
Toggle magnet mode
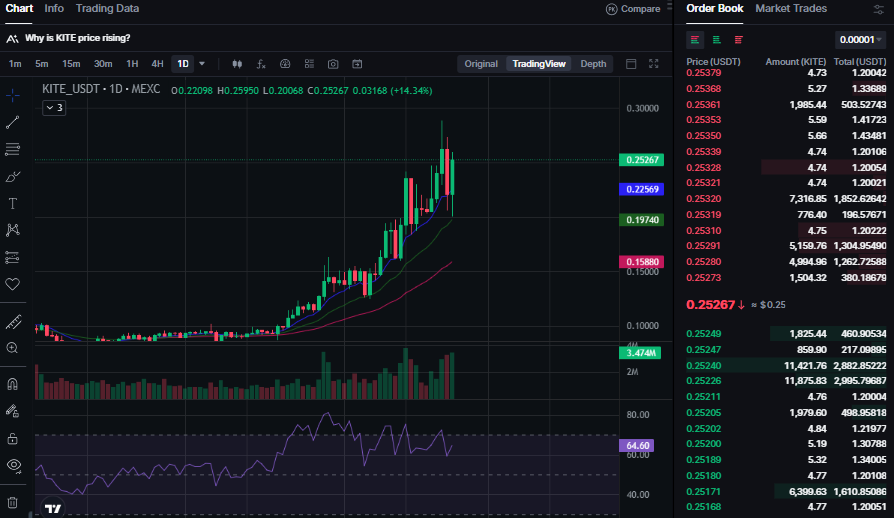pyautogui.click(x=13, y=384)
